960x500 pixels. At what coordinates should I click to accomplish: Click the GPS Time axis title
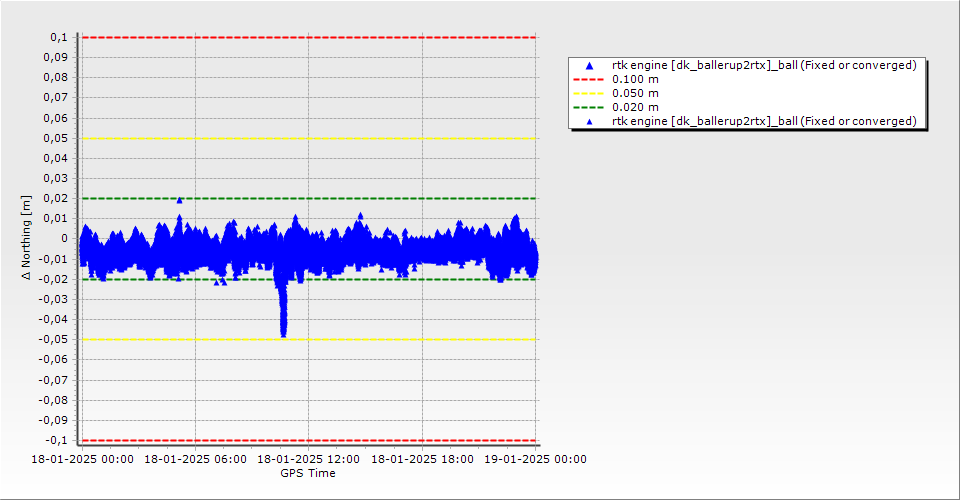pyautogui.click(x=308, y=473)
